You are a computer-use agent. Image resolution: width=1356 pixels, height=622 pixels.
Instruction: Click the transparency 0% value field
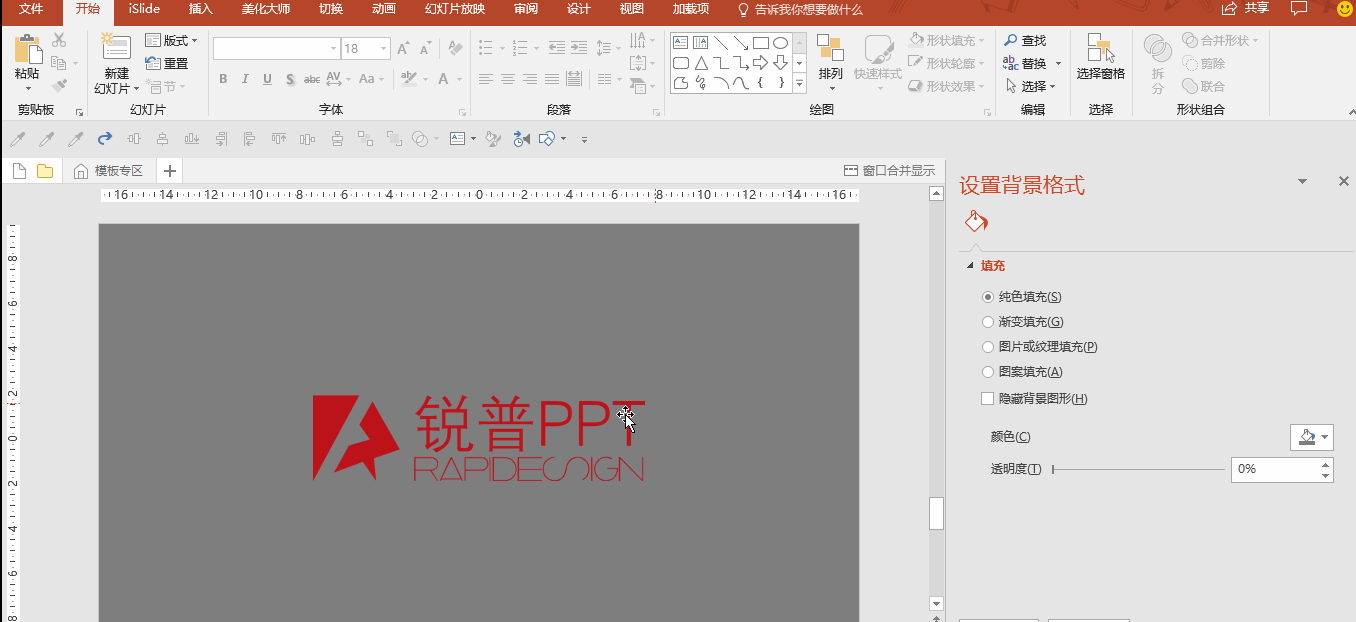click(x=1275, y=469)
